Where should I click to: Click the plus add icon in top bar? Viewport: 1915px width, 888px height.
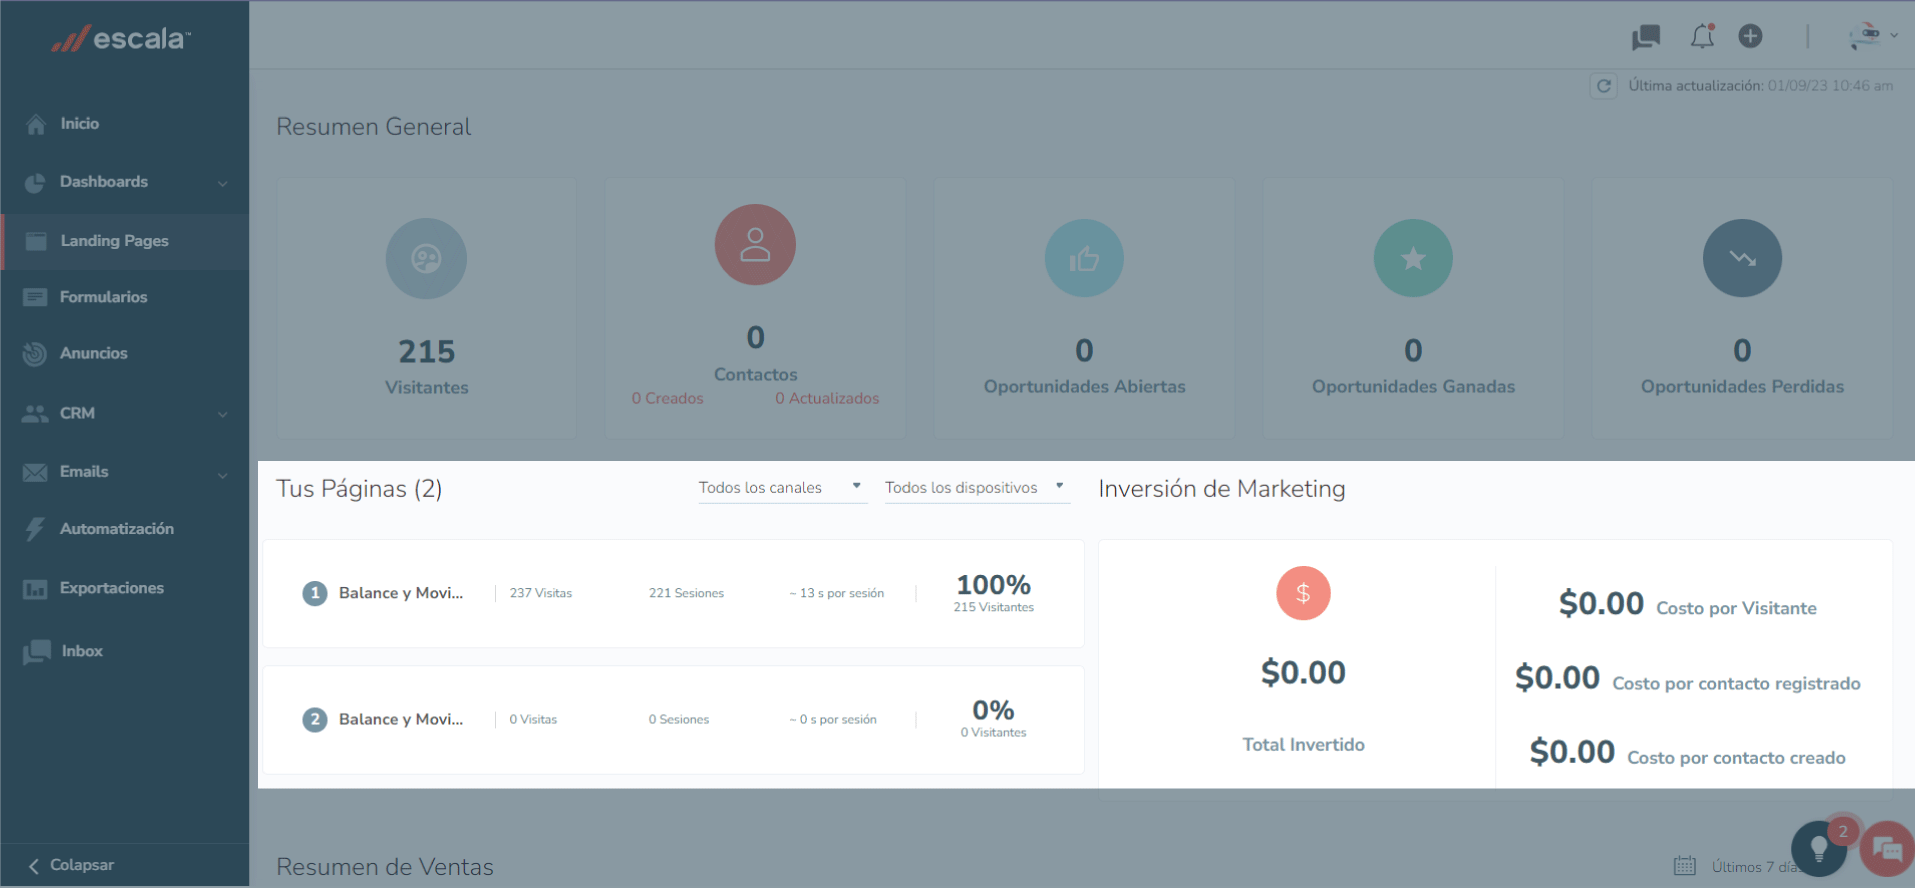point(1750,36)
